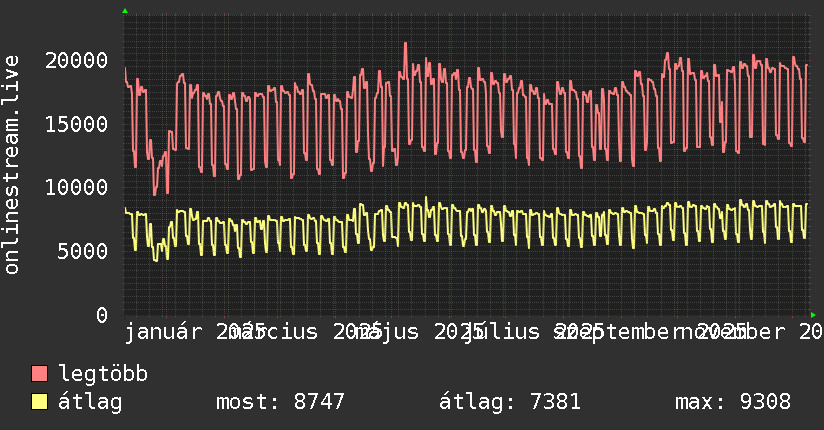Click the onlinestream.live vertical axis title
This screenshot has height=430, width=824.
pos(11,165)
